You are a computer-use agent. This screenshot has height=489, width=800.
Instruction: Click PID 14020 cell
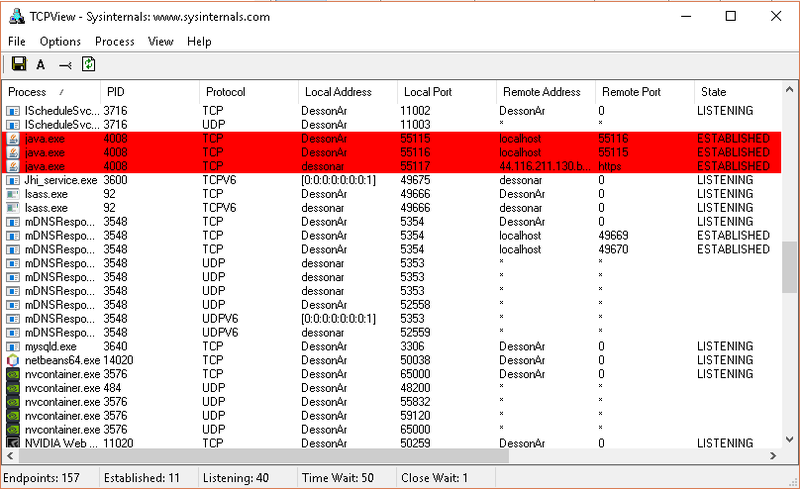pos(118,360)
